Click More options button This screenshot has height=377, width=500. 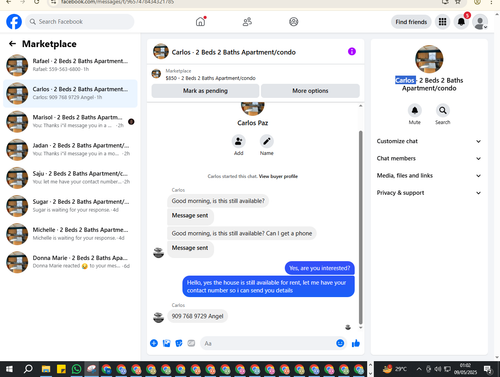[310, 91]
